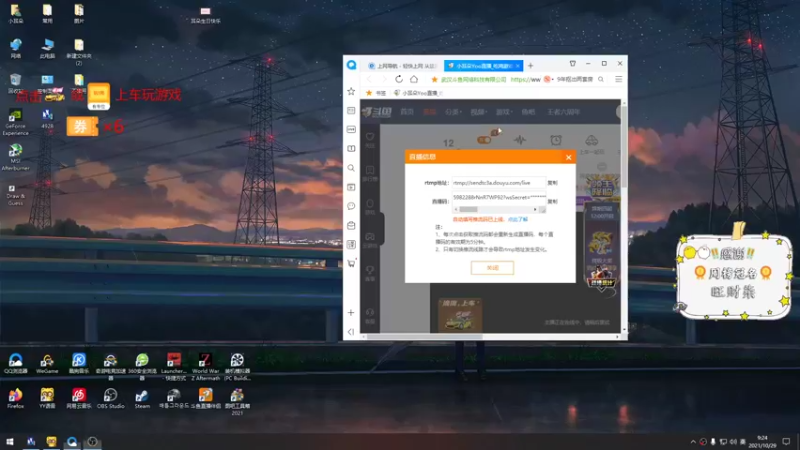This screenshot has width=800, height=450.
Task: Open the notification center icon
Action: click(x=786, y=442)
